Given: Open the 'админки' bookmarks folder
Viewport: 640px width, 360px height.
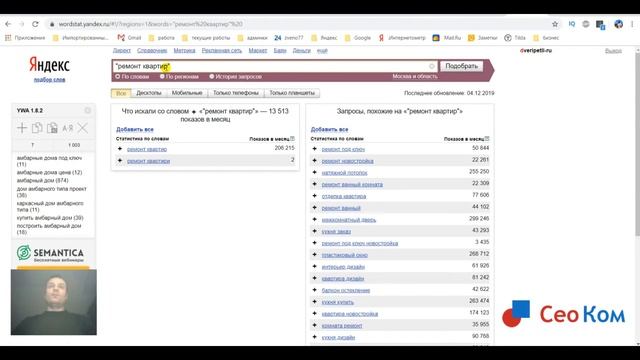Looking at the screenshot, I should point(252,38).
